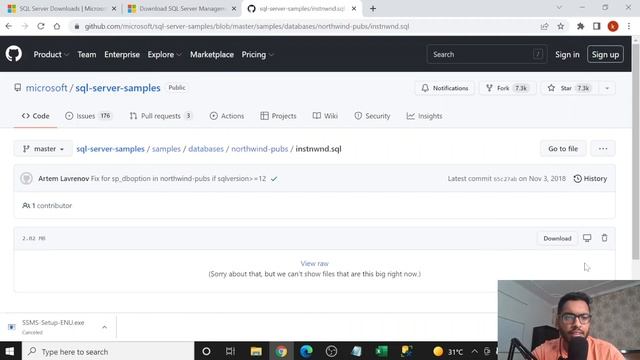Switch to the Security tab
Image resolution: width=640 pixels, height=360 pixels.
(x=372, y=116)
